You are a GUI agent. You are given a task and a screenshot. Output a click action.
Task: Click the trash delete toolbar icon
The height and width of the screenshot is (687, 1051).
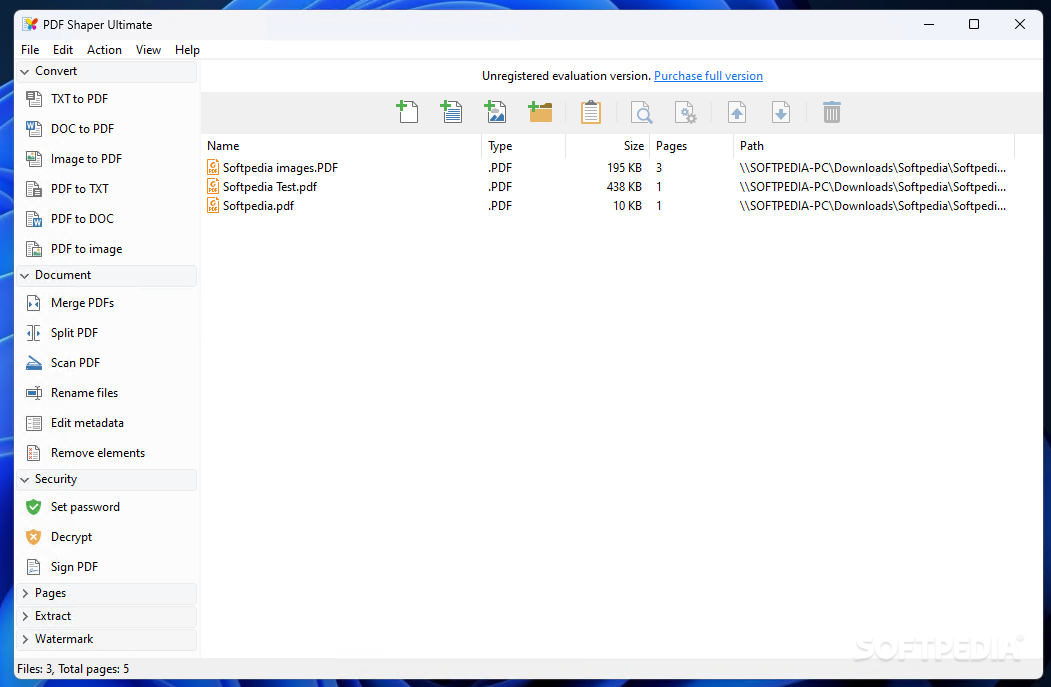click(832, 112)
